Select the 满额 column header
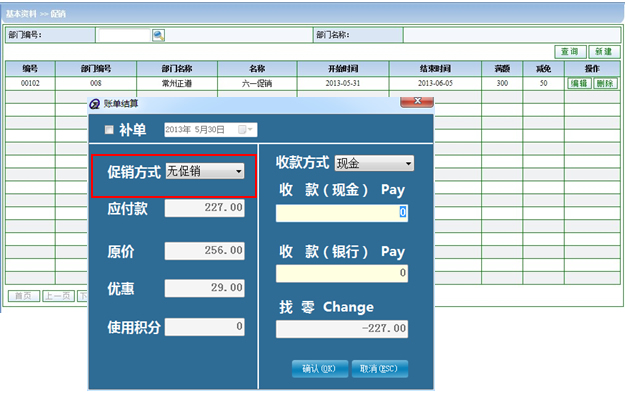Viewport: 628px width, 397px height. 502,69
